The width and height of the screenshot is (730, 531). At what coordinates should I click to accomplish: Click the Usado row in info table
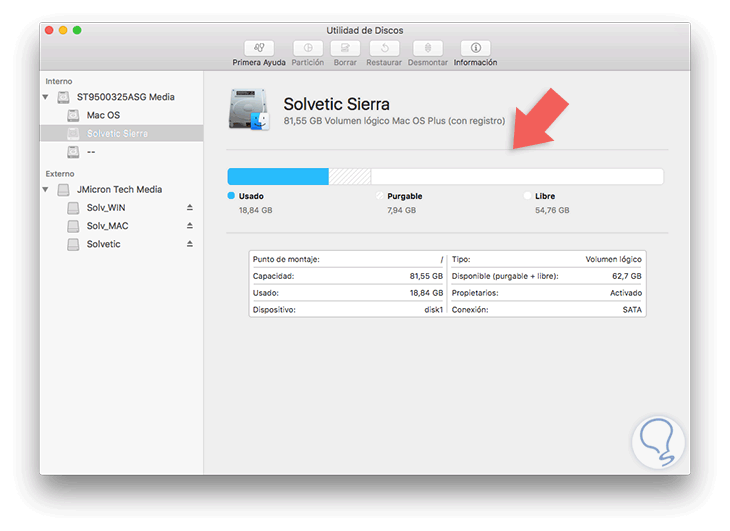point(348,293)
